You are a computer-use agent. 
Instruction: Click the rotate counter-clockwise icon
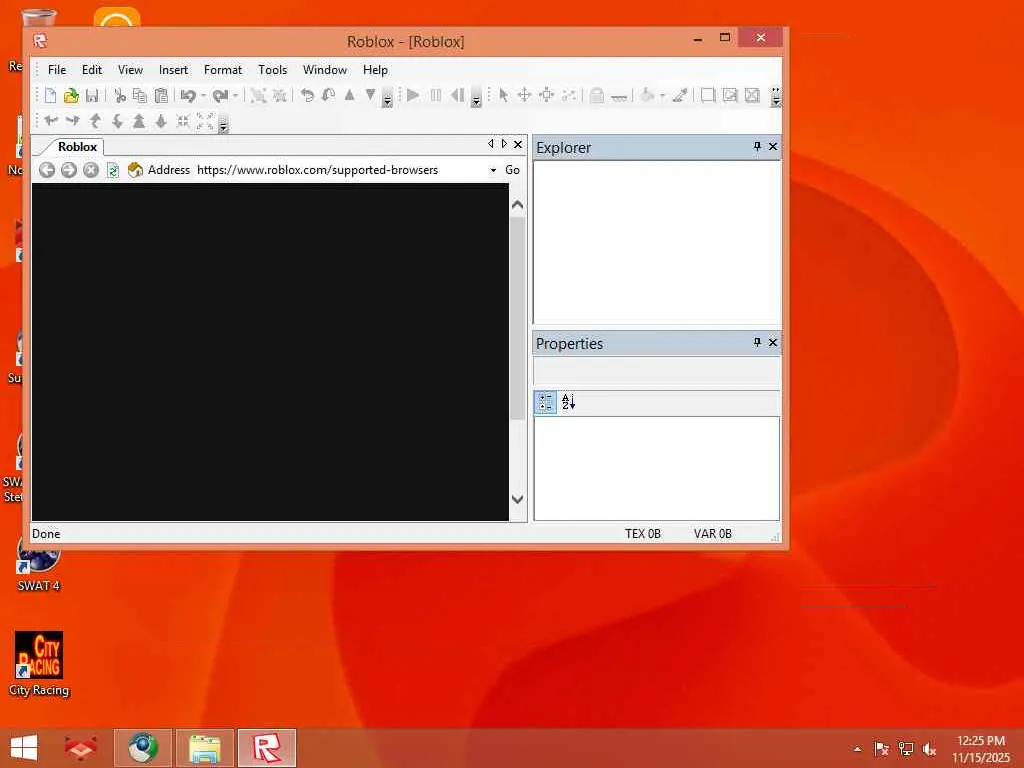pos(307,95)
